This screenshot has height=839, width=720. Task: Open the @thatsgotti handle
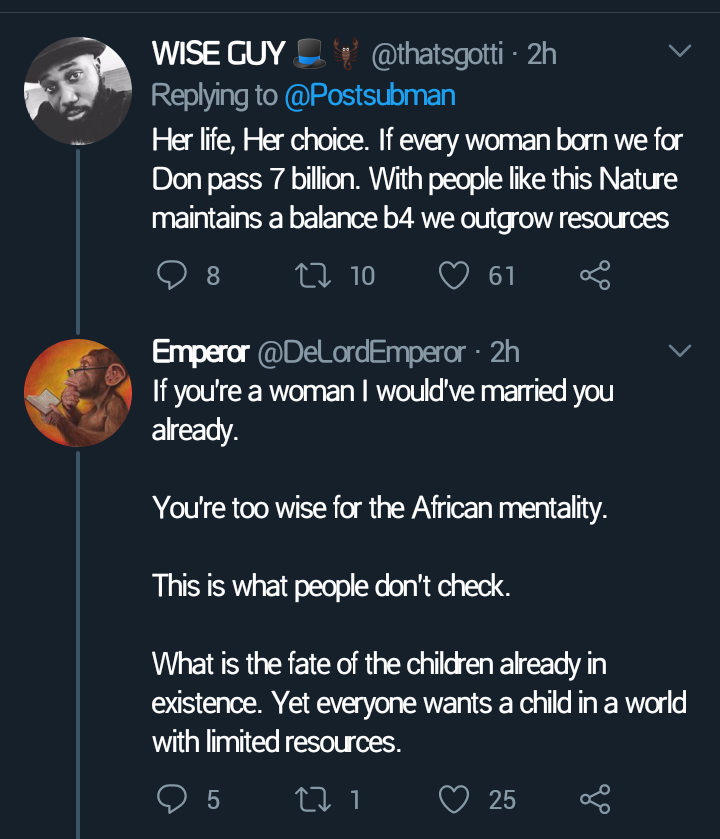pyautogui.click(x=437, y=54)
